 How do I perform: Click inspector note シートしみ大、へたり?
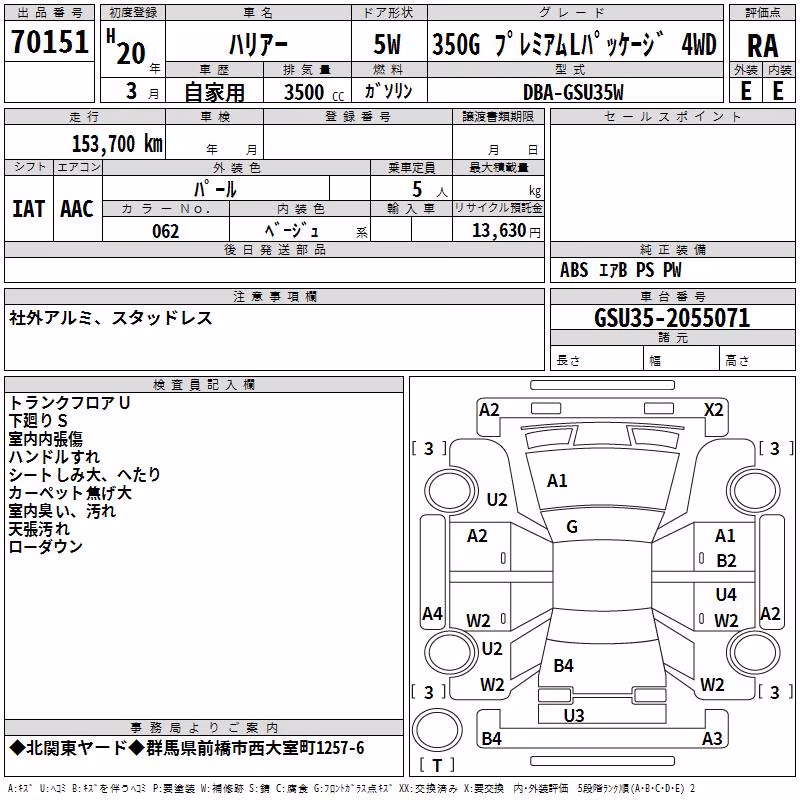pos(85,474)
